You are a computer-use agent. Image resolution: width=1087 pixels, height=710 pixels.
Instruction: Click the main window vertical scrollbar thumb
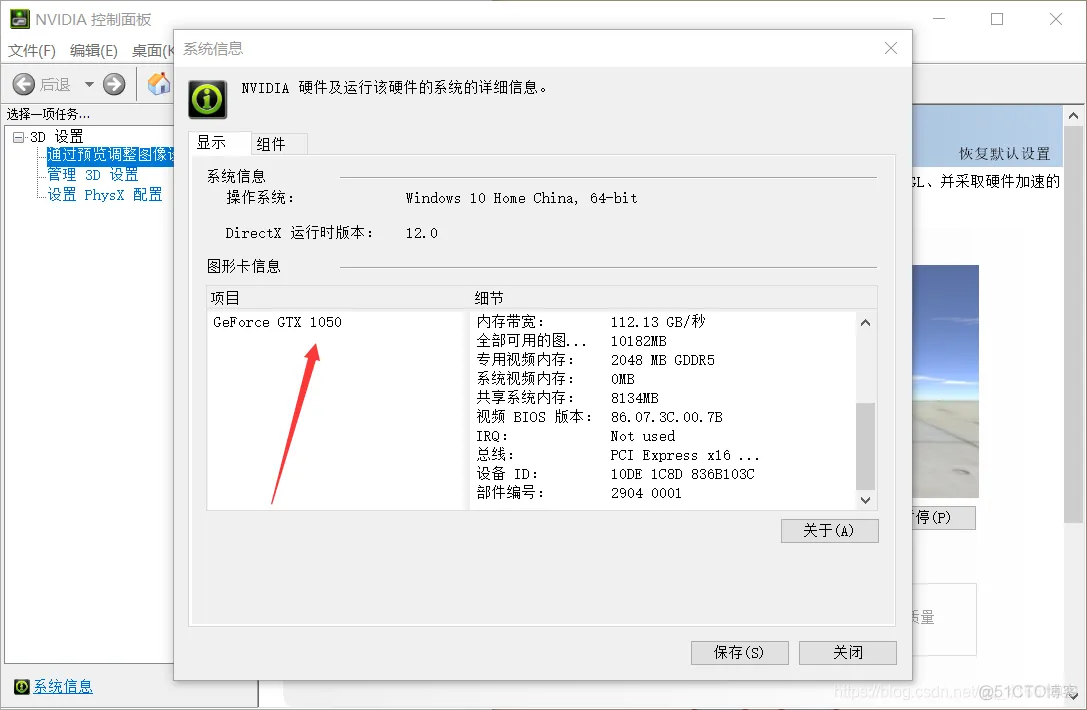tap(1073, 324)
